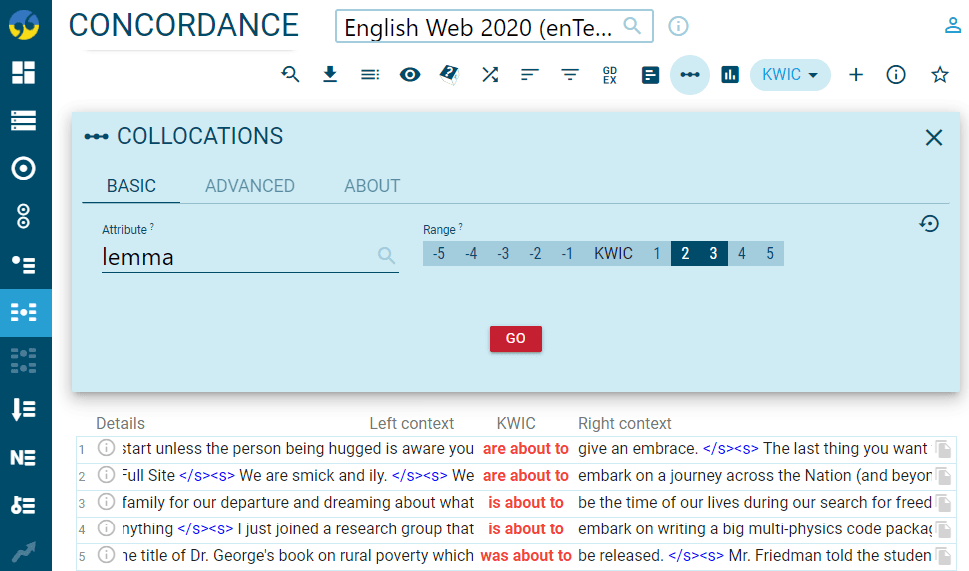
Task: Switch to the ADVANCED tab
Action: [x=249, y=186]
